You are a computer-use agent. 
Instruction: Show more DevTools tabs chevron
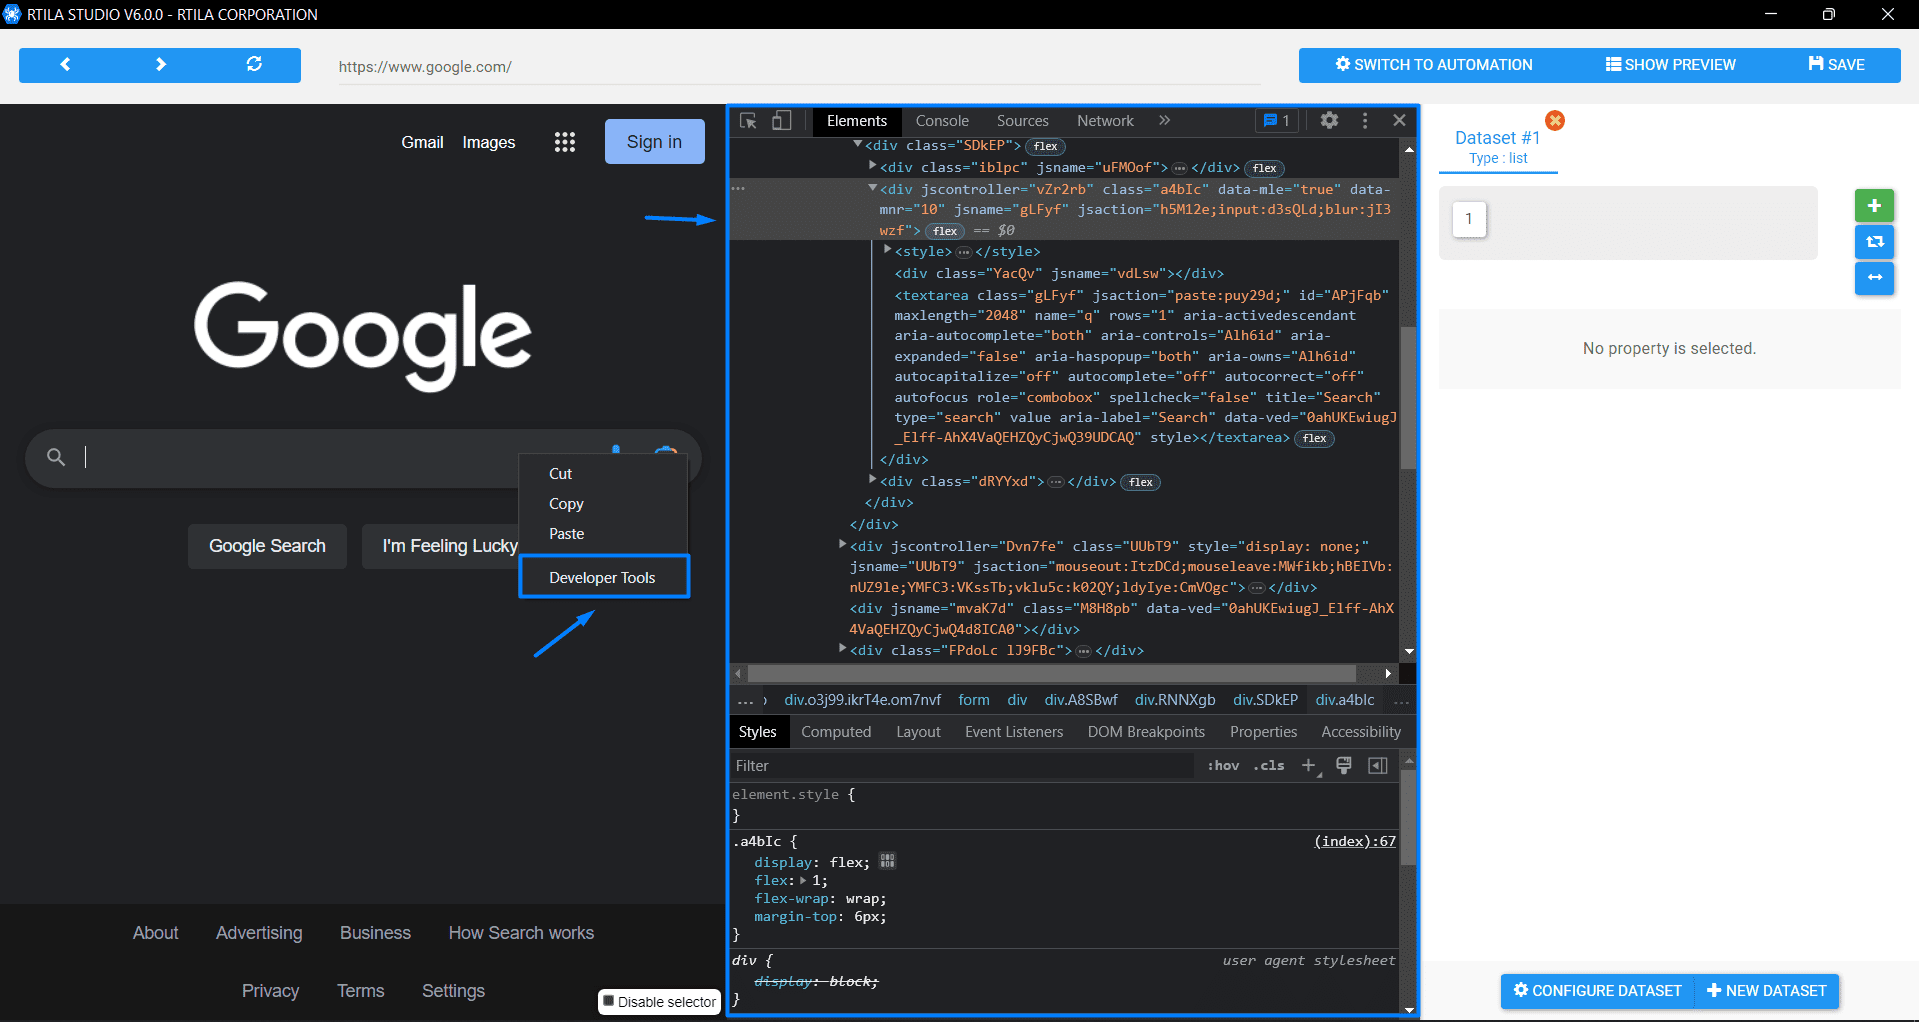point(1164,121)
